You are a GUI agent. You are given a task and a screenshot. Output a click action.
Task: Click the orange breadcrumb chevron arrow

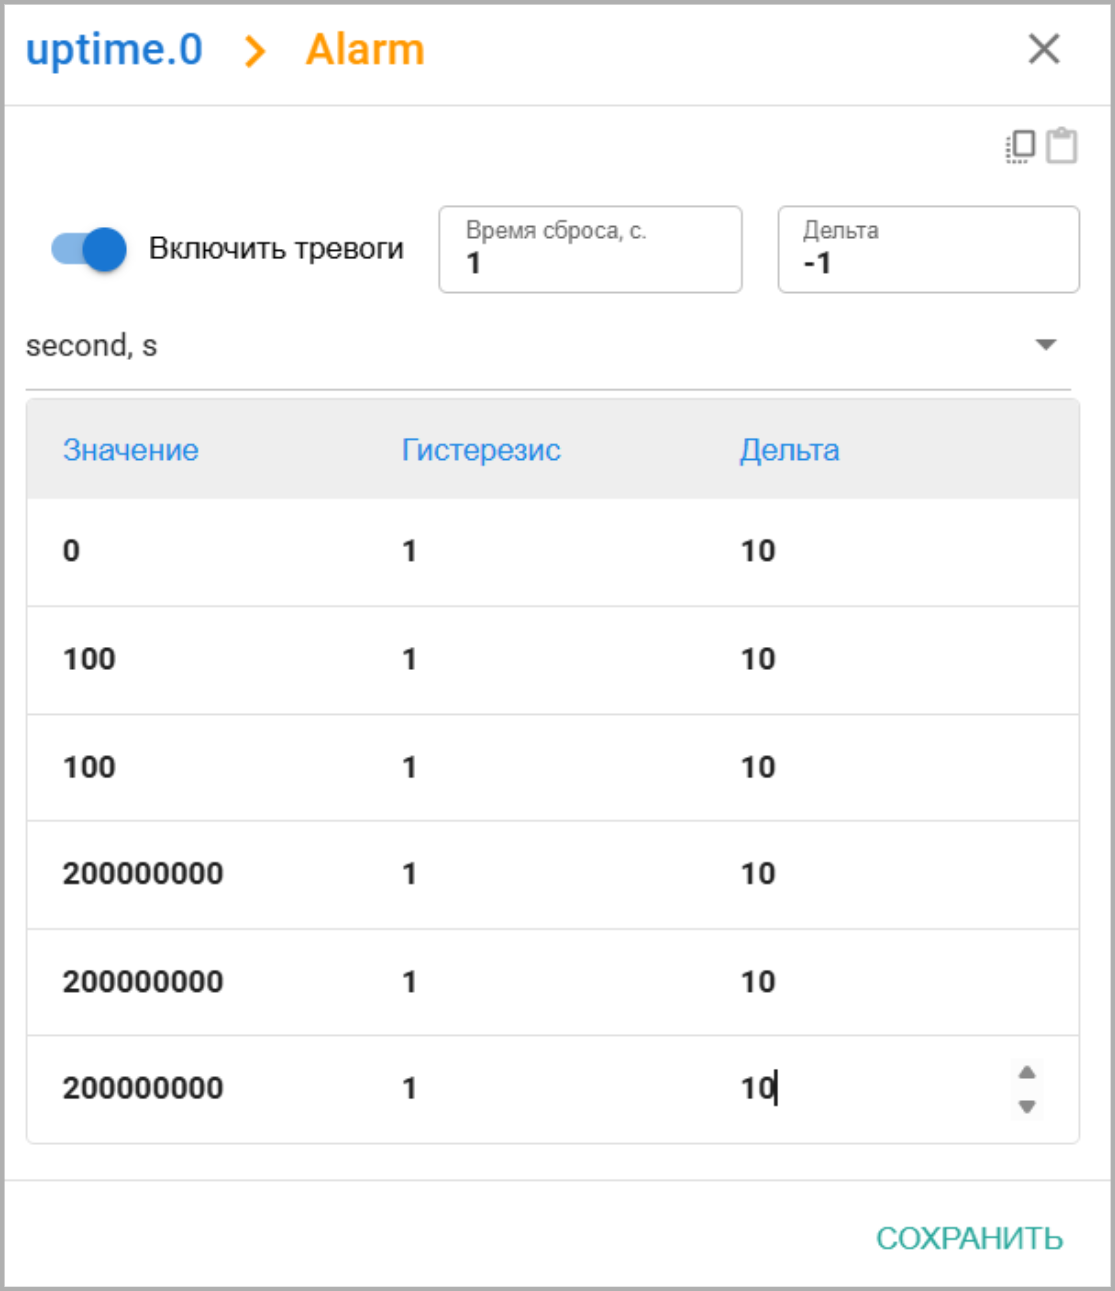click(x=255, y=51)
